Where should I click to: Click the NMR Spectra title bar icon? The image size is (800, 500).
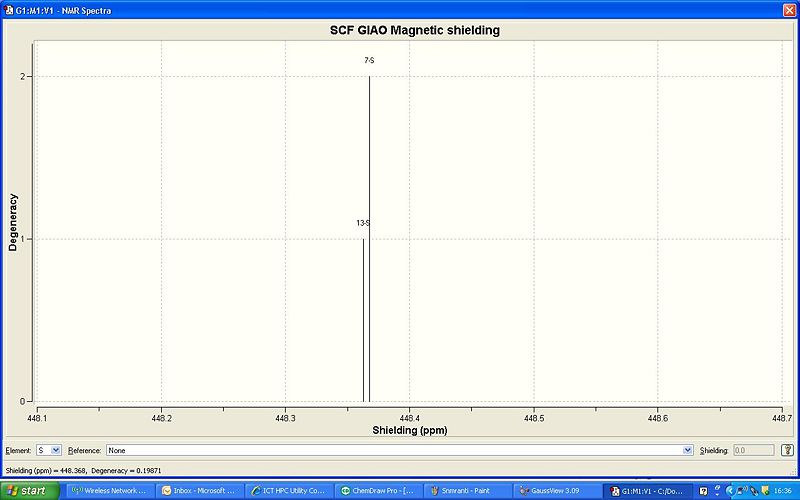click(x=8, y=10)
